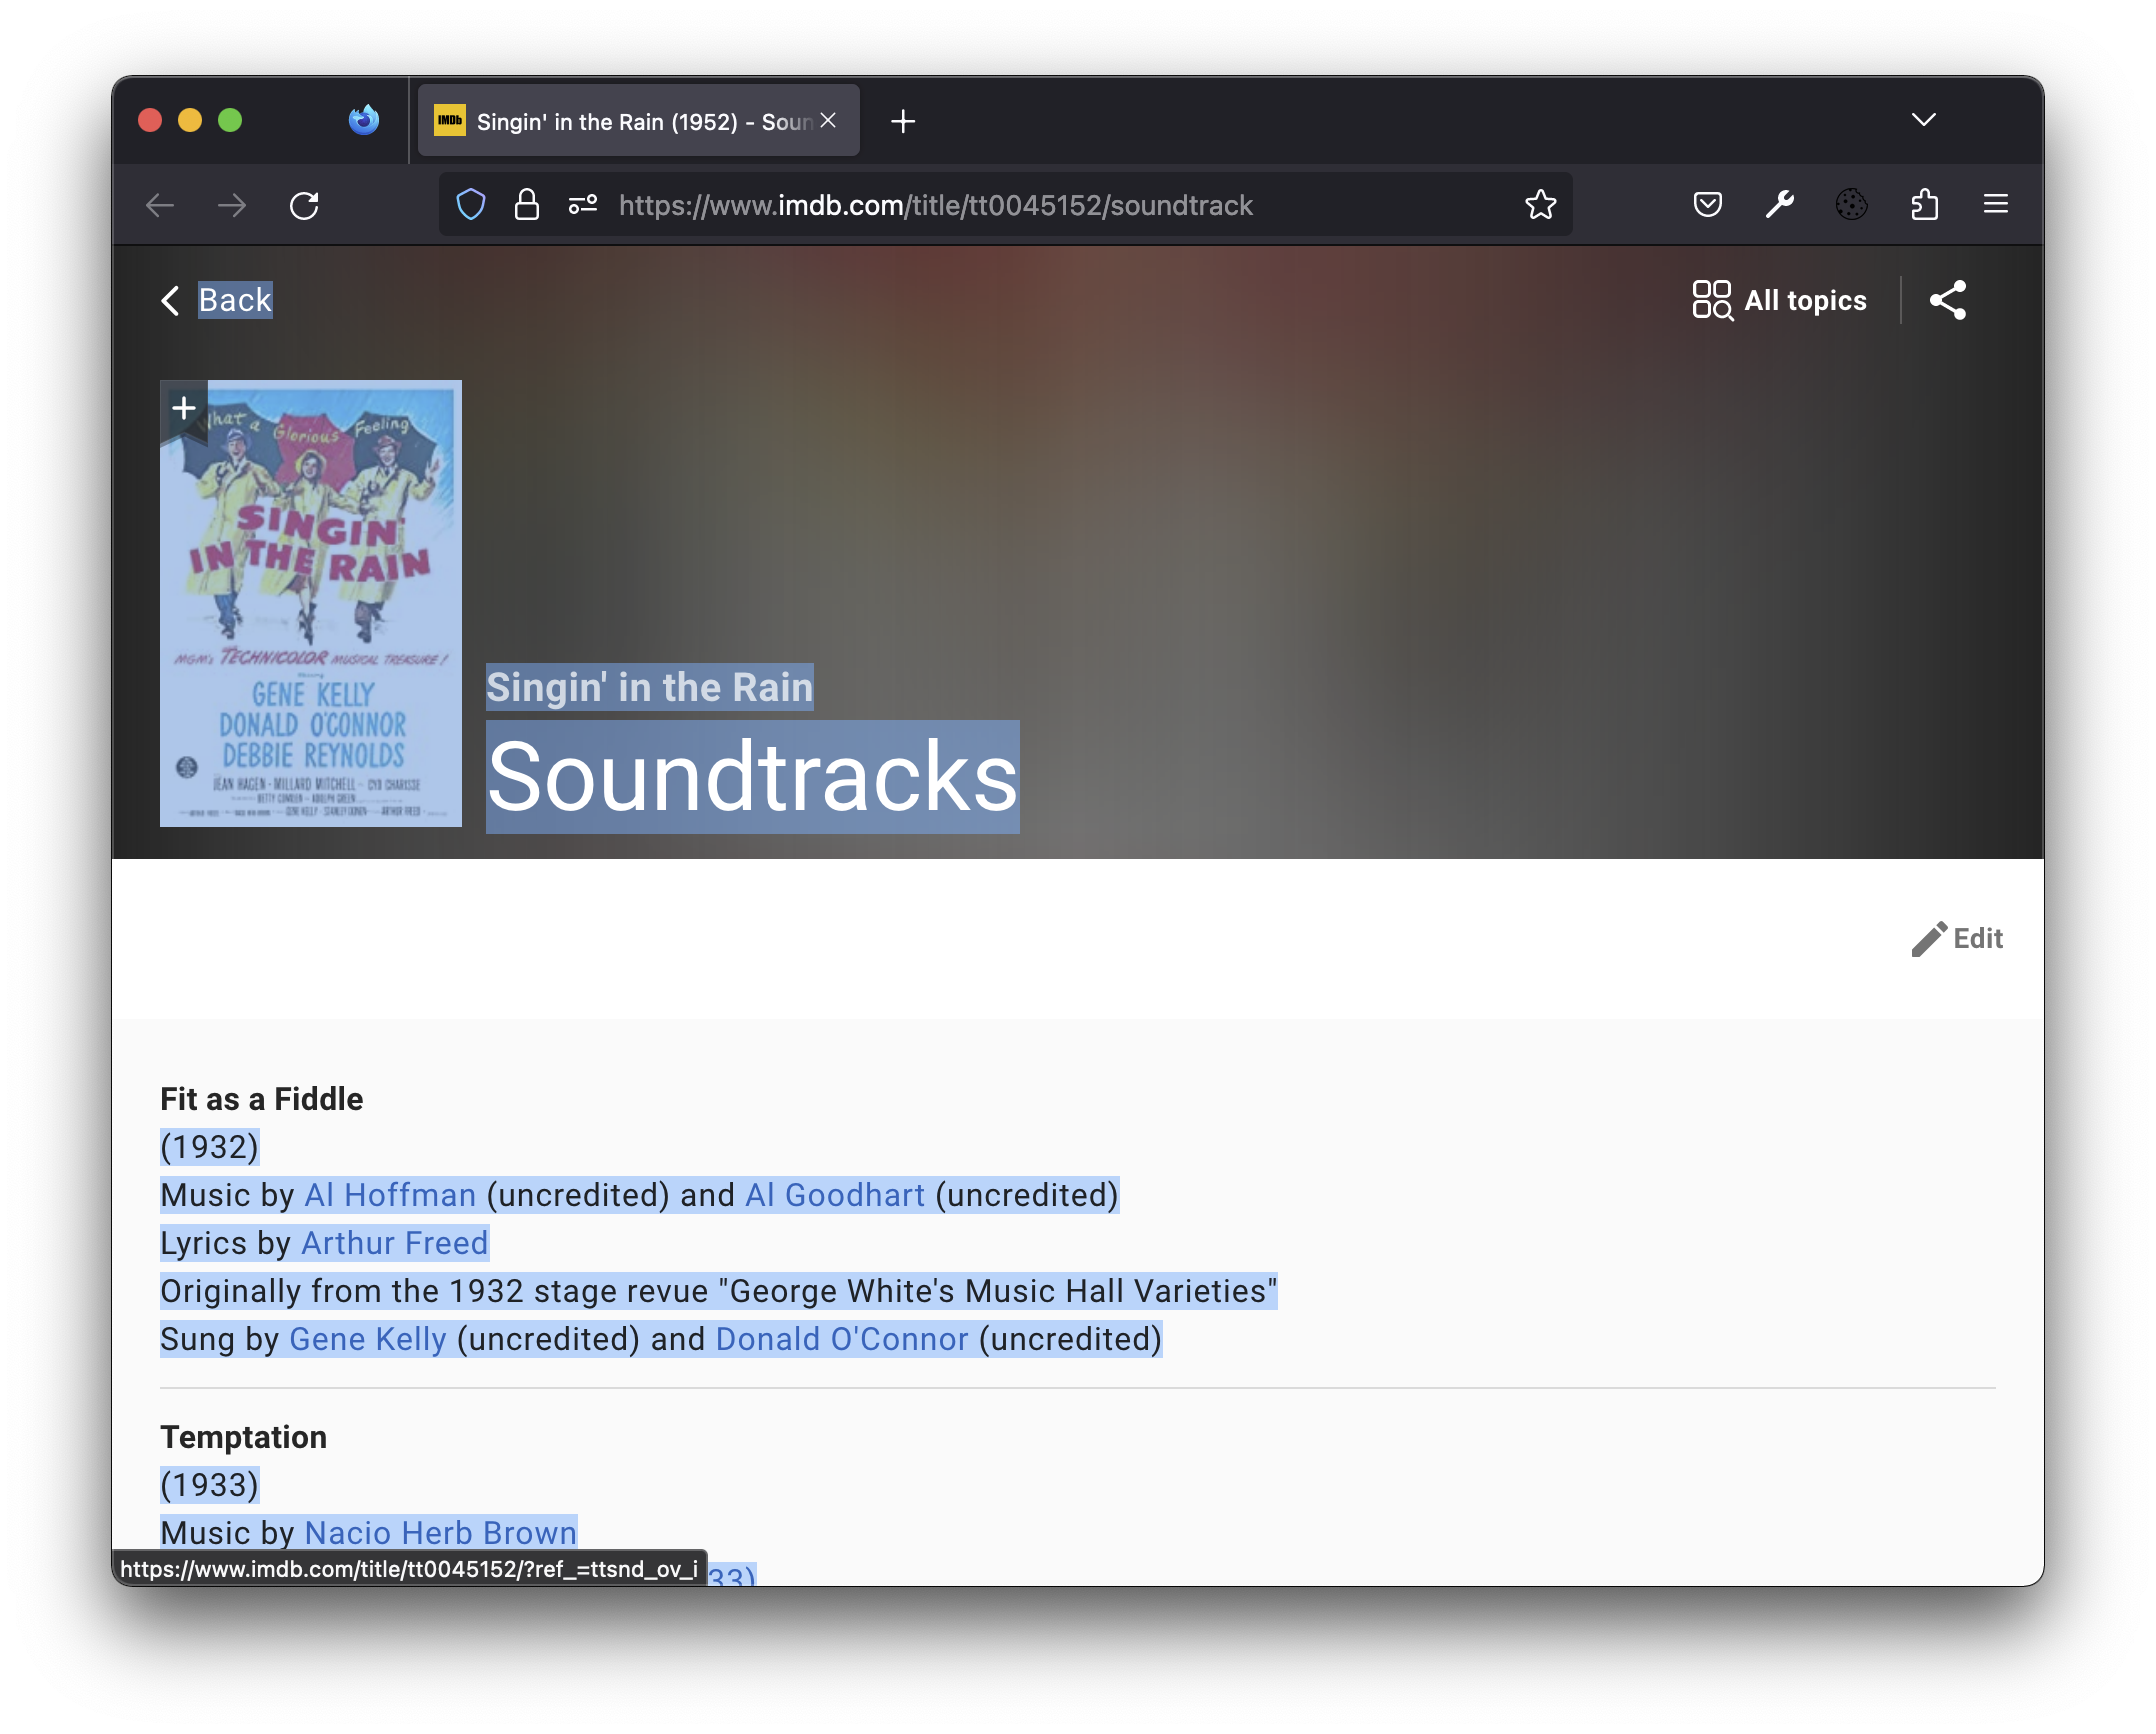Open the site permissions icon in address bar
Image resolution: width=2156 pixels, height=1734 pixels.
[x=580, y=204]
